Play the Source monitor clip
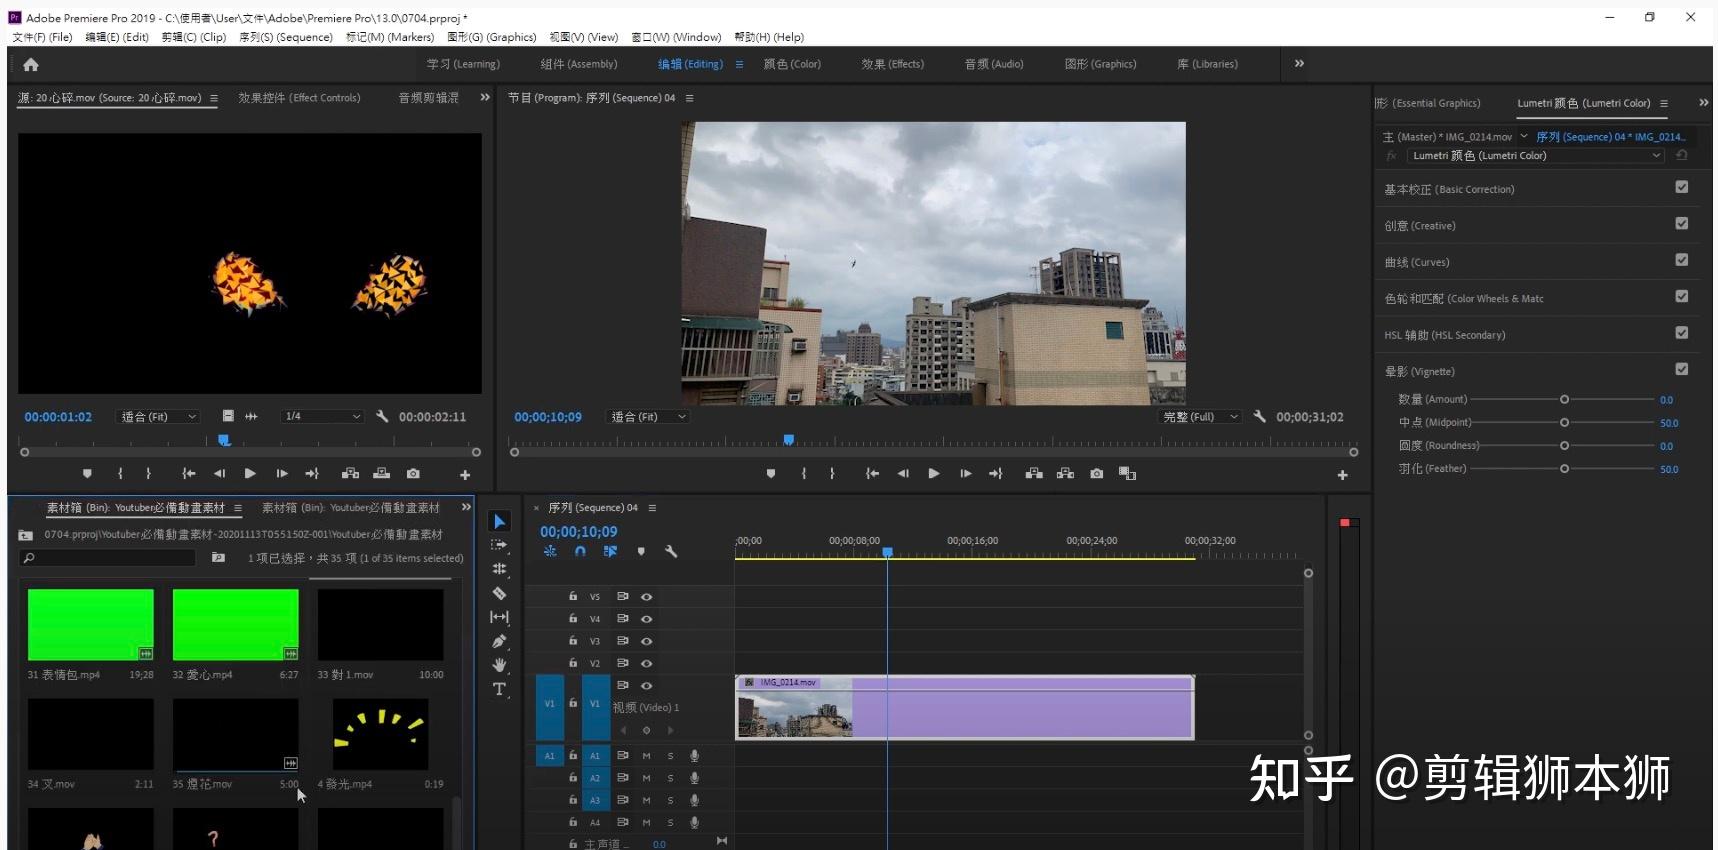The image size is (1718, 850). (250, 474)
